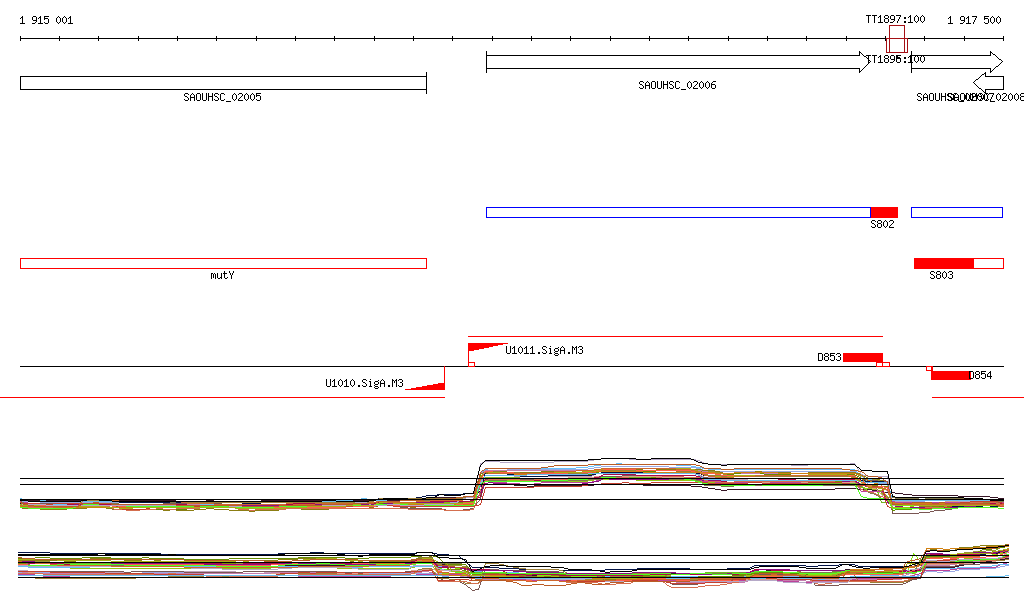Select the U1010.SigA.M3 promoter flag
The width and height of the screenshot is (1024, 611).
tap(425, 386)
